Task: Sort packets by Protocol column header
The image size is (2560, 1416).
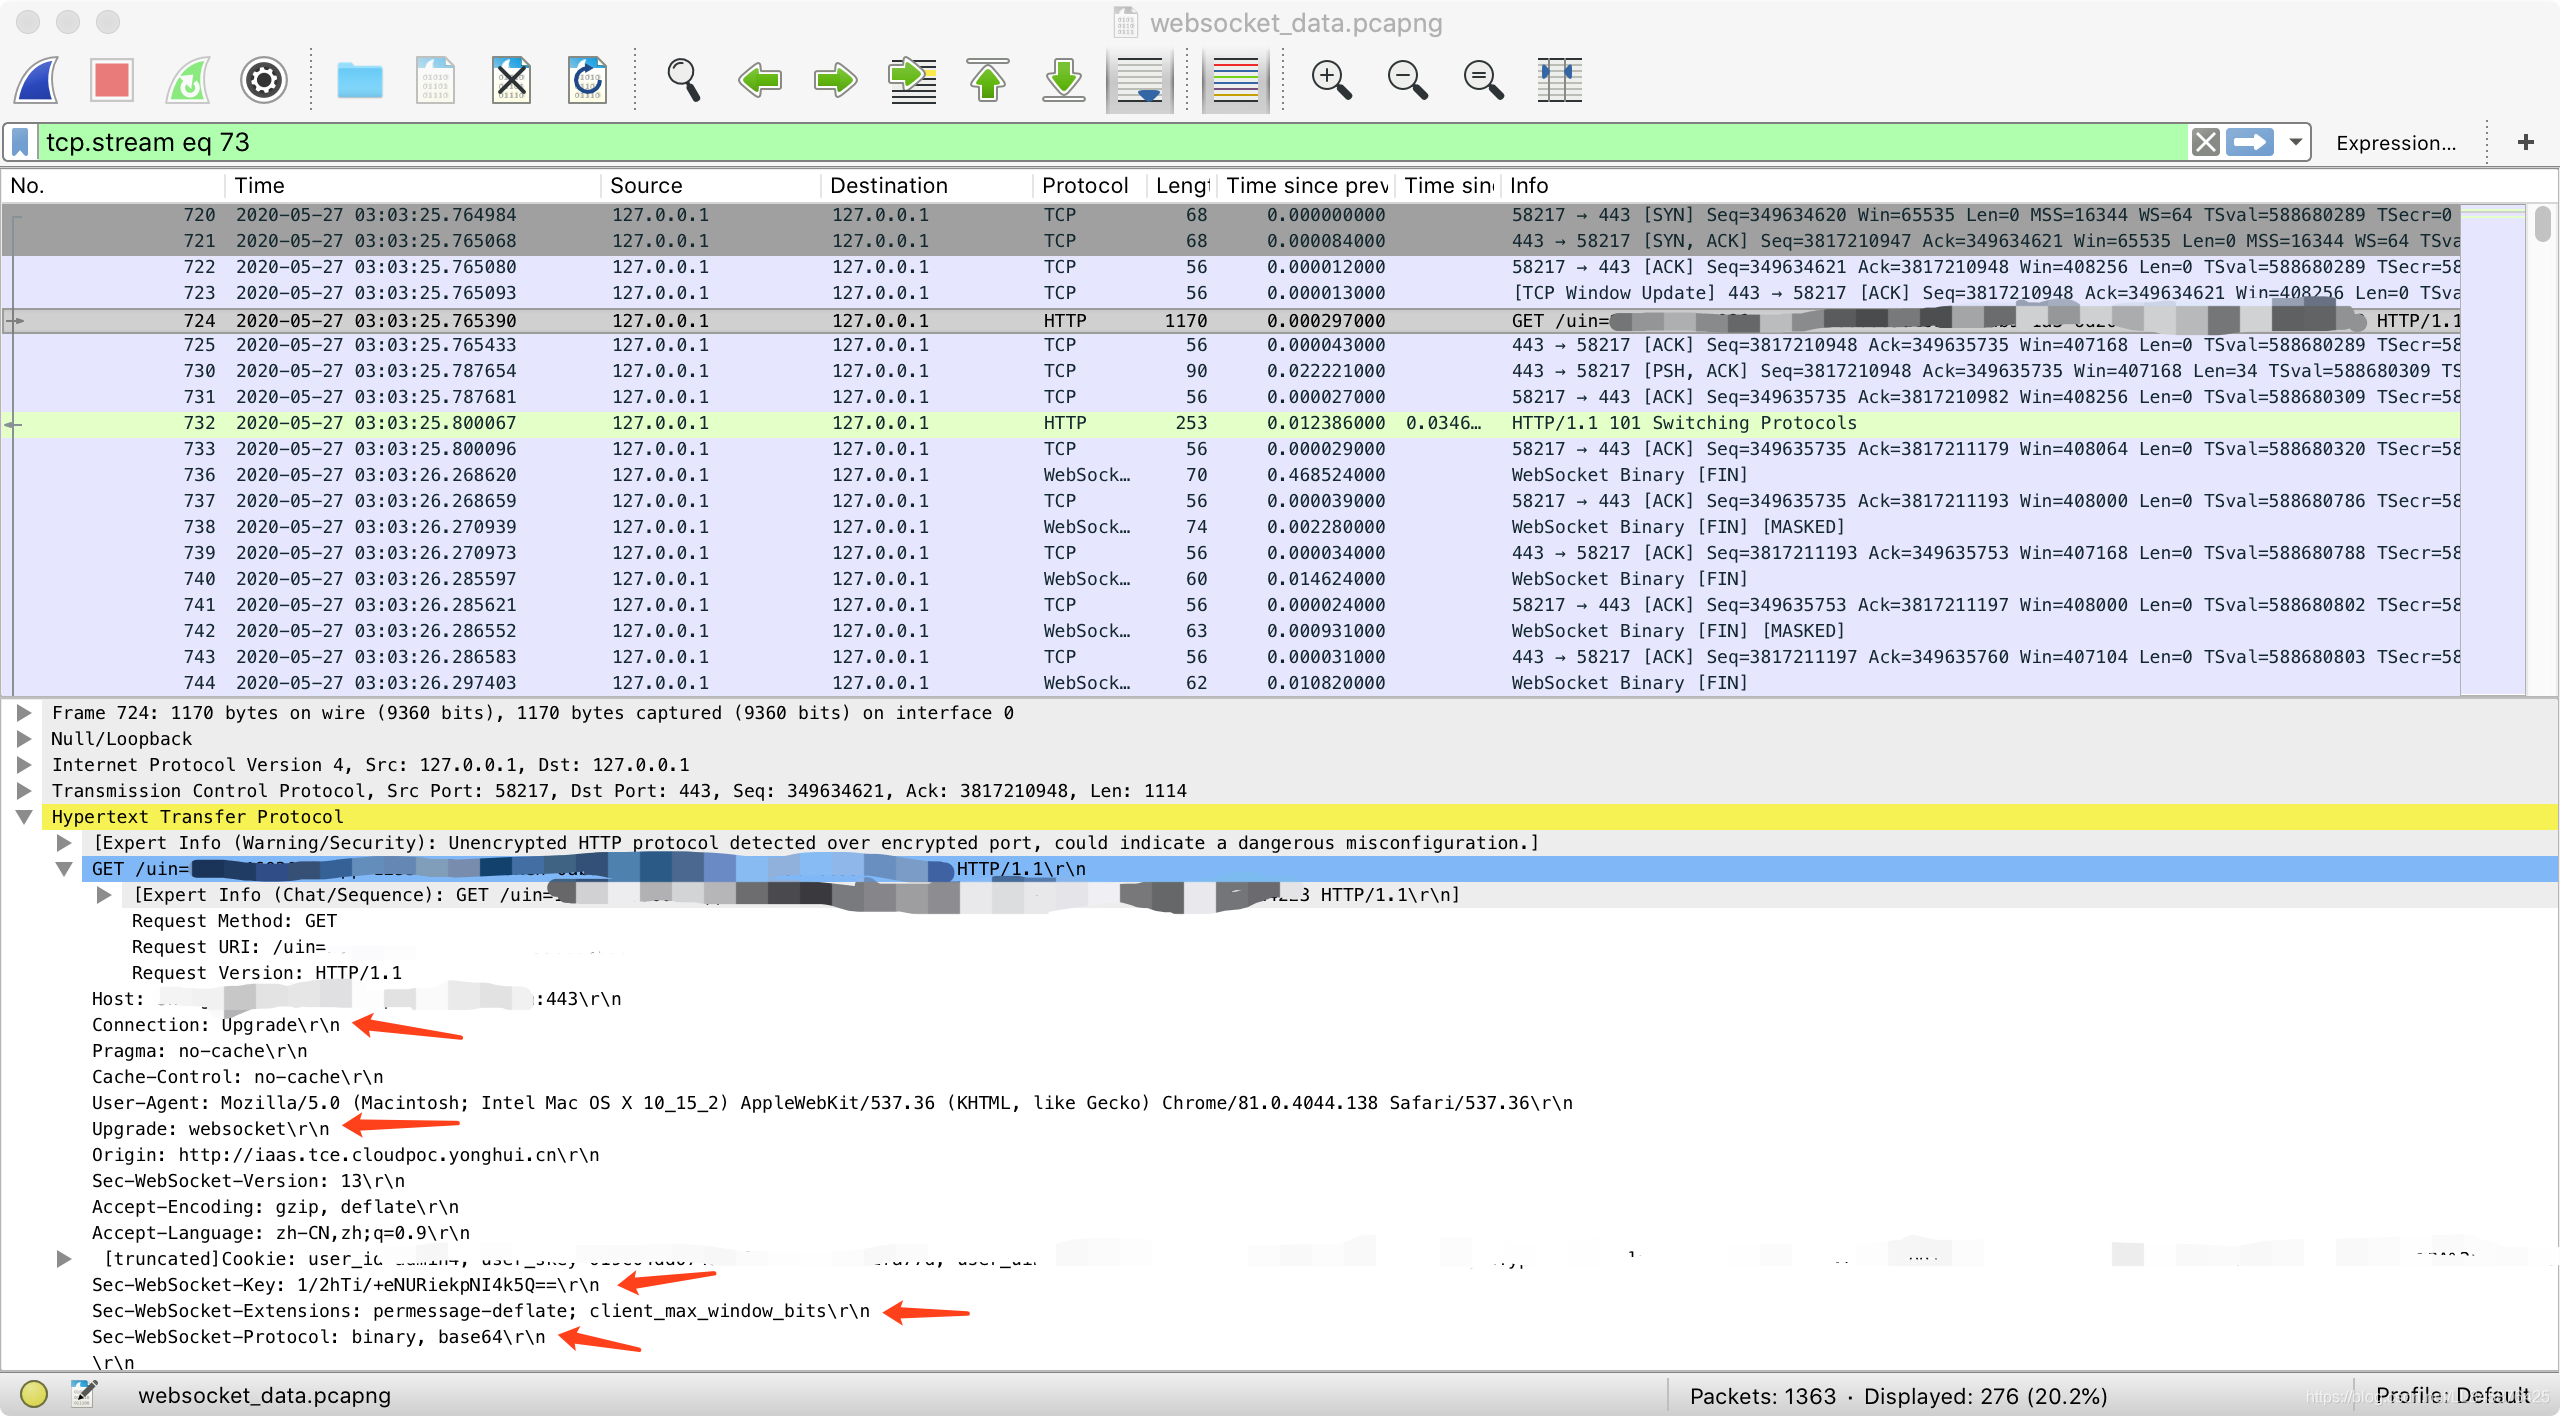Action: coord(1084,185)
